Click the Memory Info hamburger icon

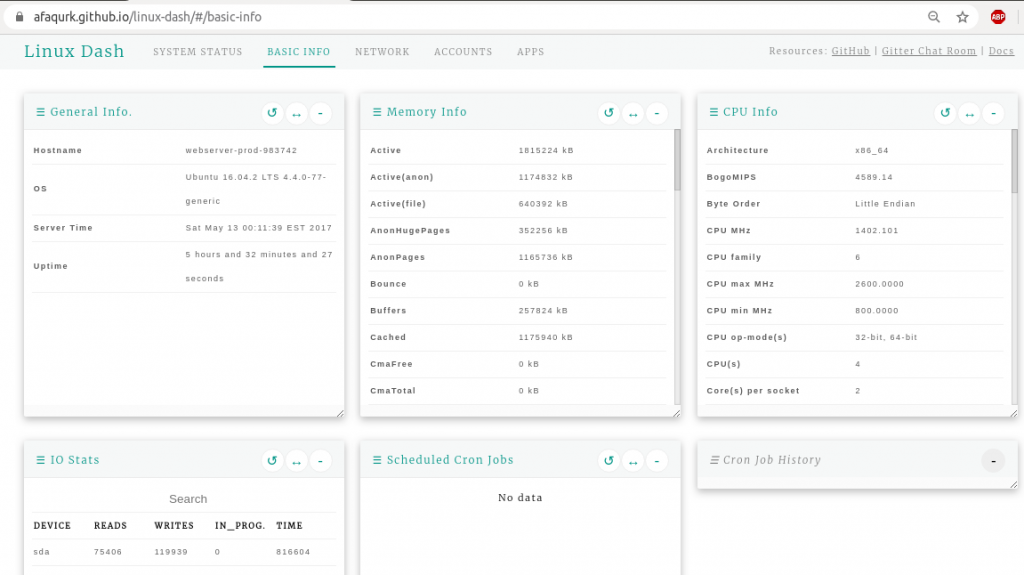click(x=377, y=112)
